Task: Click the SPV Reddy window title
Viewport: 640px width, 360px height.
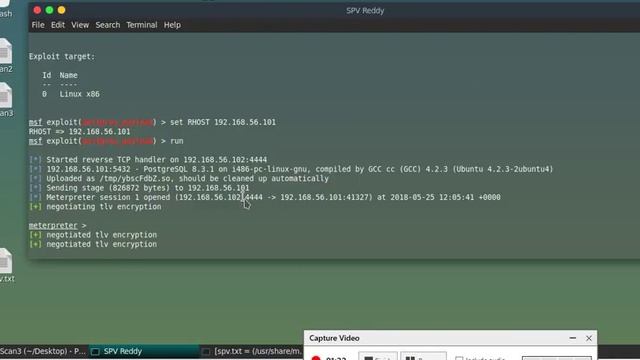Action: tap(365, 11)
